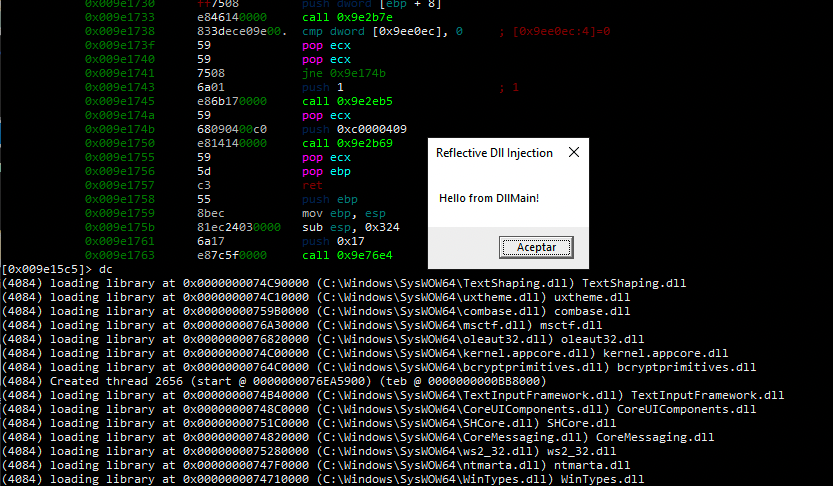Click the Aceptar button in the dialog
The image size is (833, 486).
536,248
